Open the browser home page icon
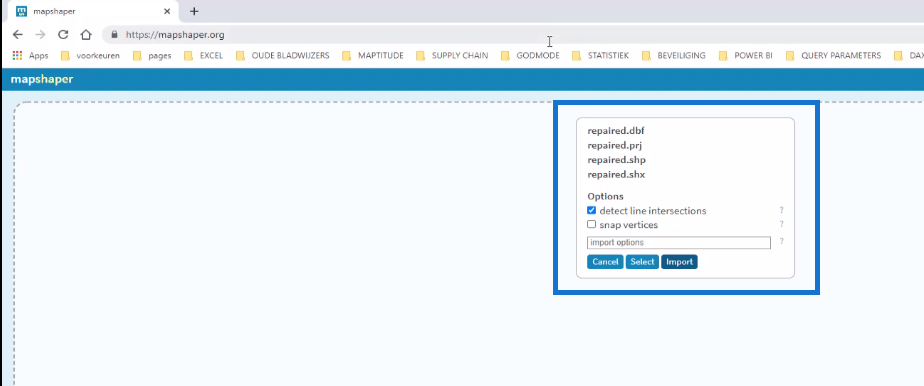 [86, 35]
